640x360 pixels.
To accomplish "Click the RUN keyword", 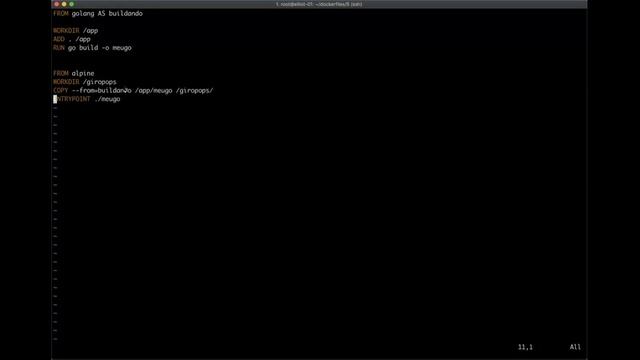I will click(59, 48).
